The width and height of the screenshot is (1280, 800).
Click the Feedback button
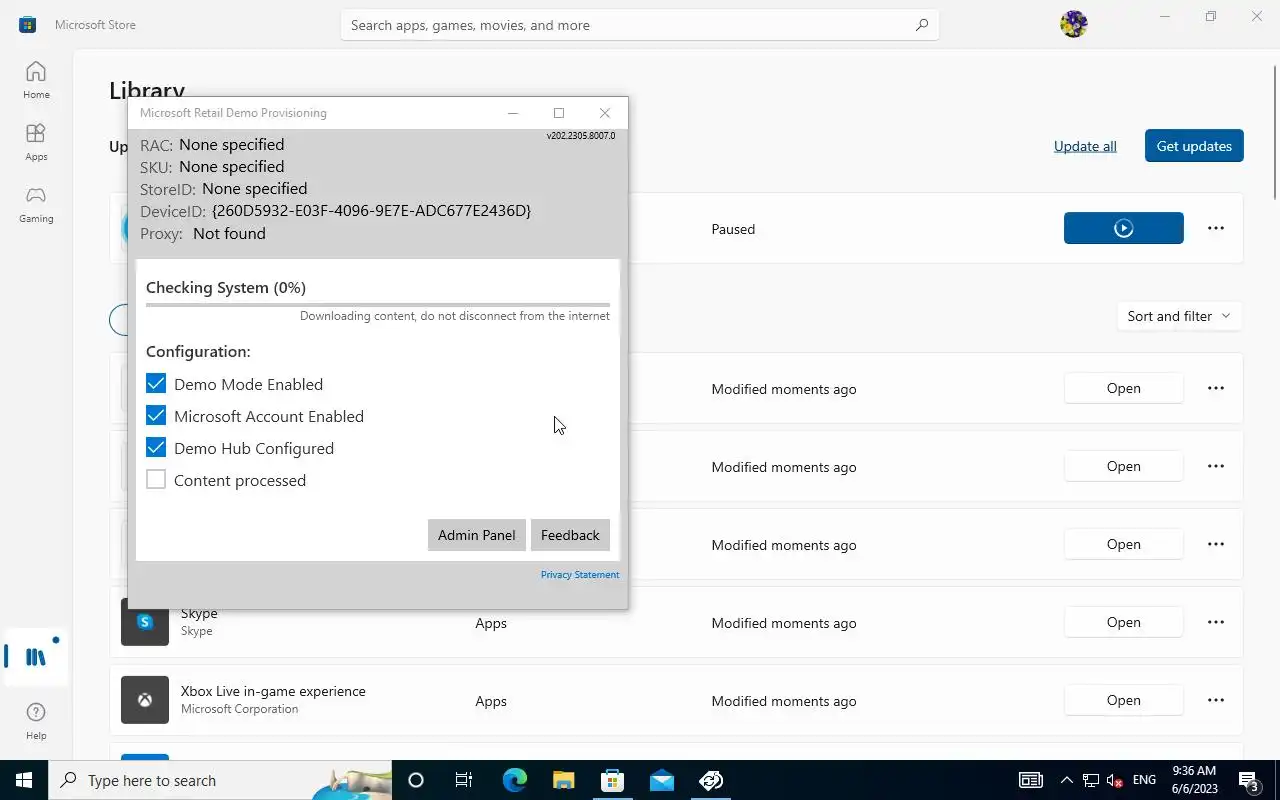[x=570, y=535]
